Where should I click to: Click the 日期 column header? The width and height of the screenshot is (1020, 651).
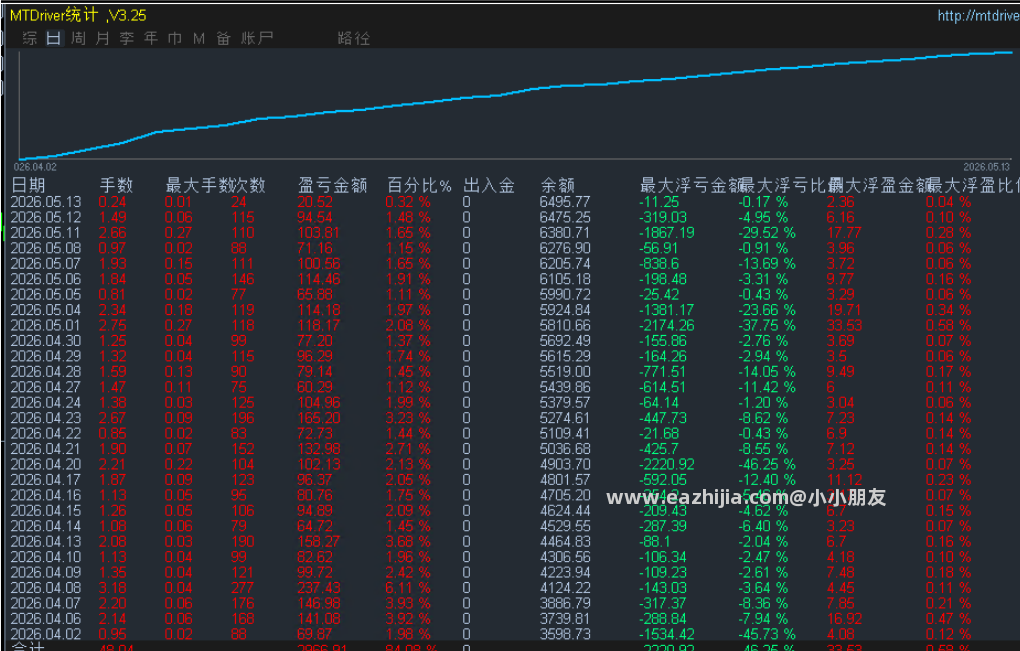pos(29,185)
